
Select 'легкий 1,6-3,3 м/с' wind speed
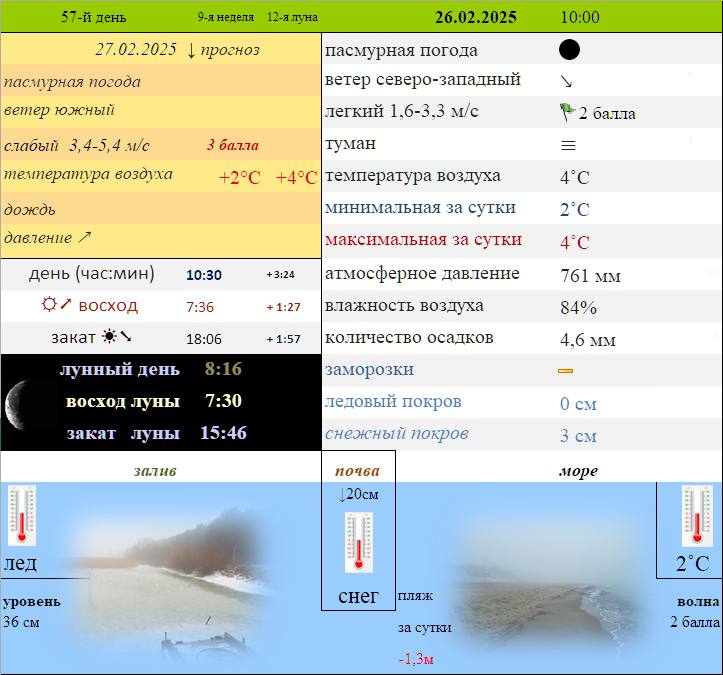pyautogui.click(x=402, y=111)
